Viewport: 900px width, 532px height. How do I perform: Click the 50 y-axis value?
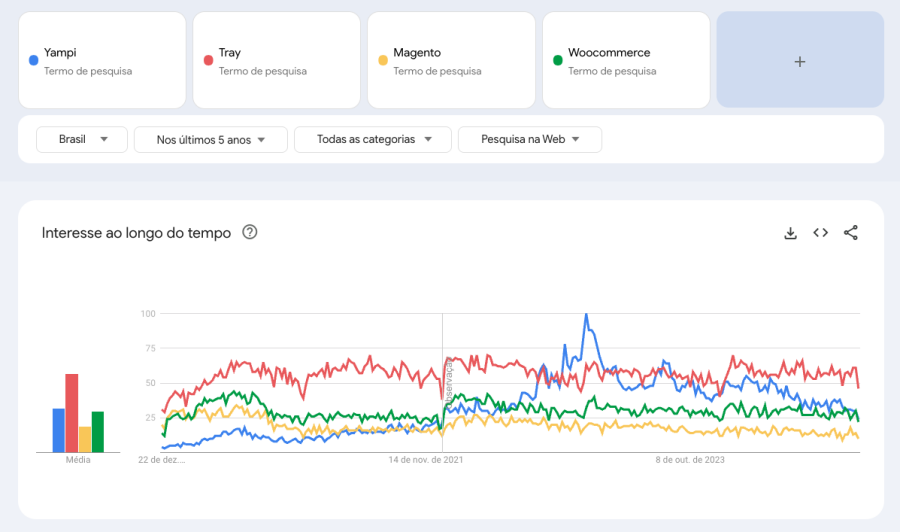(150, 383)
